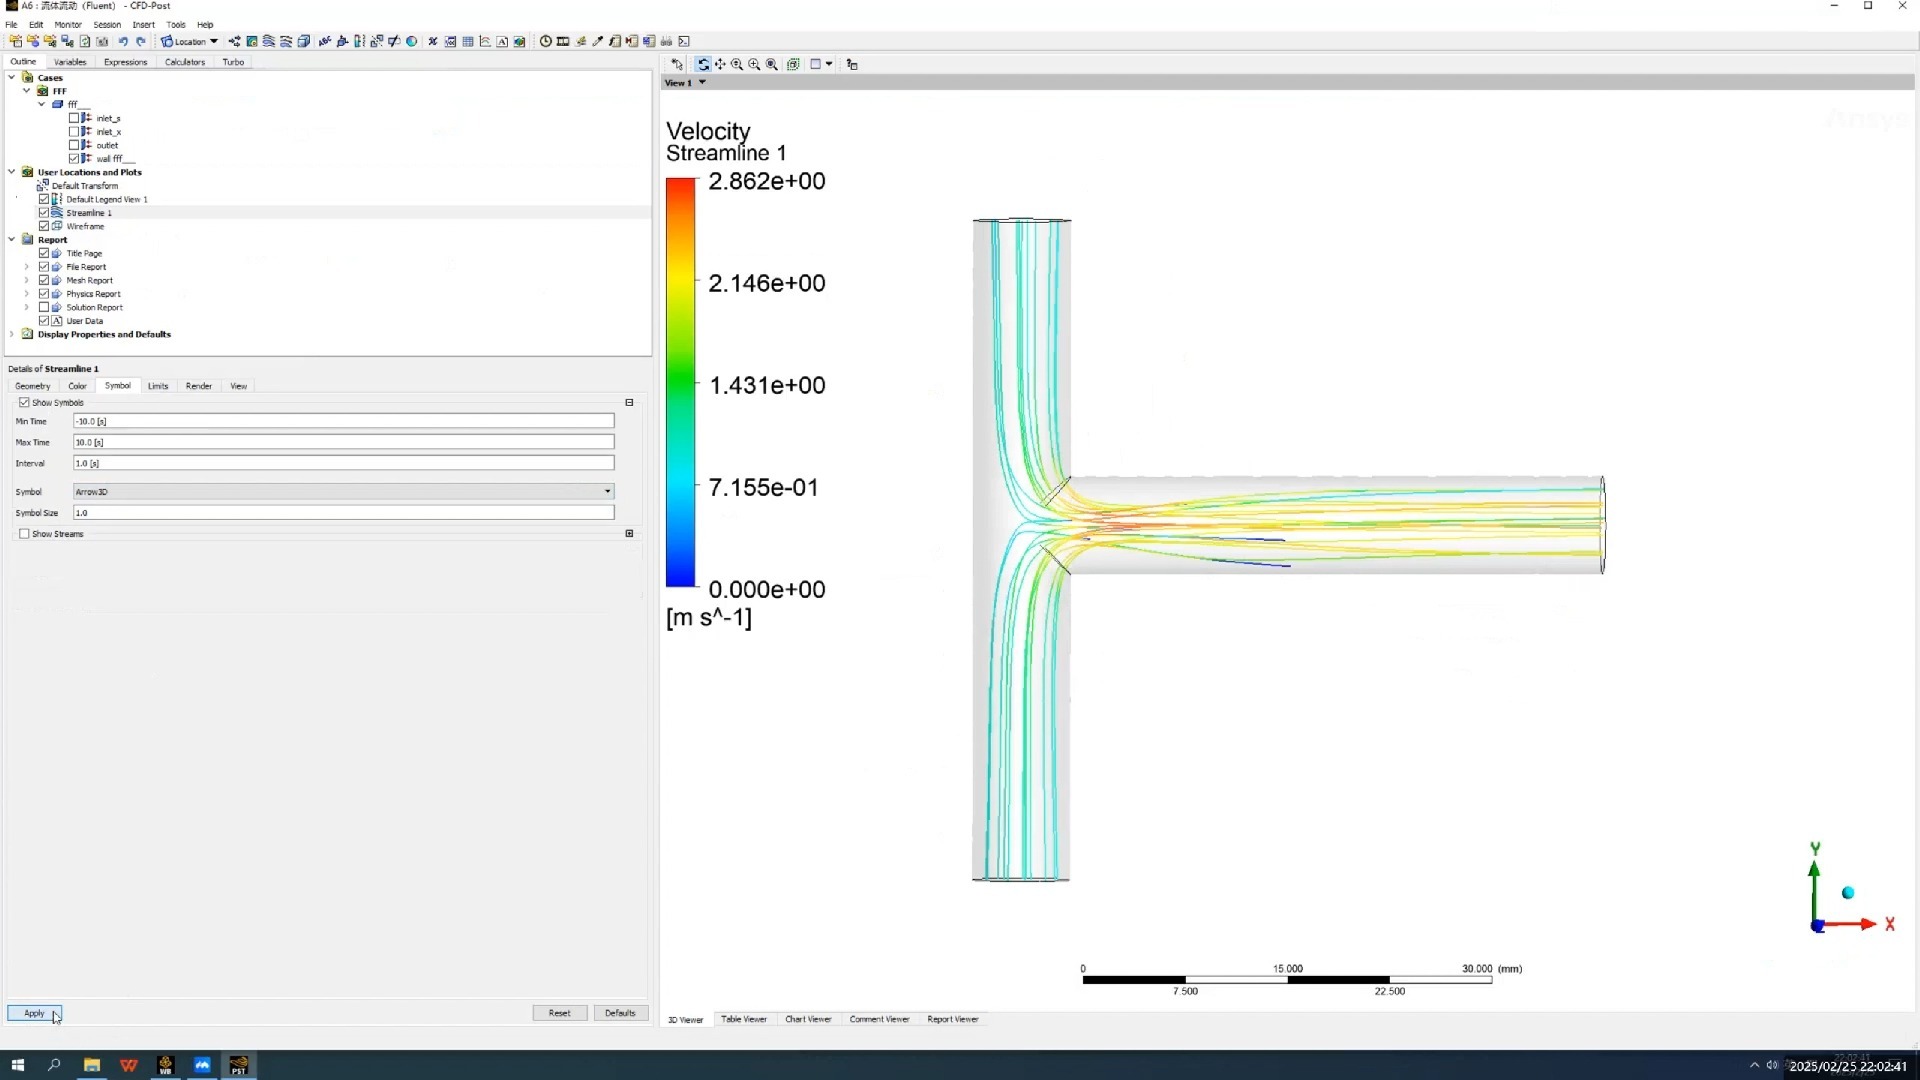Viewport: 1920px width, 1080px height.
Task: Click the timestep selector clock icon
Action: [x=545, y=42]
